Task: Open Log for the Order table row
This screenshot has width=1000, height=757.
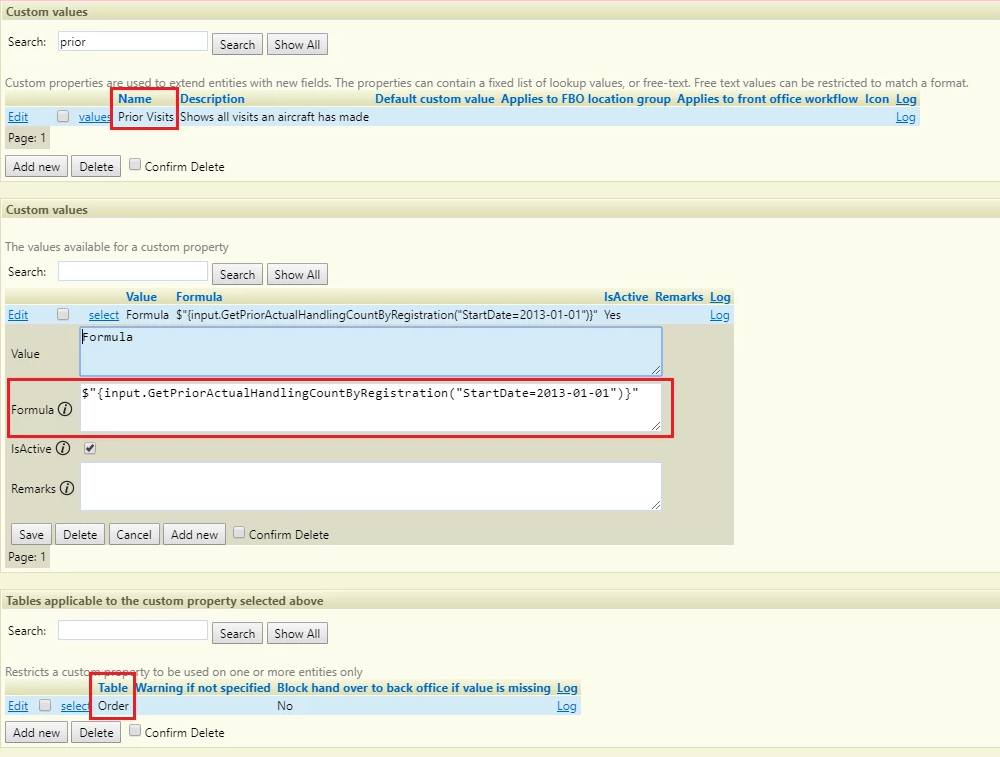Action: pyautogui.click(x=566, y=706)
